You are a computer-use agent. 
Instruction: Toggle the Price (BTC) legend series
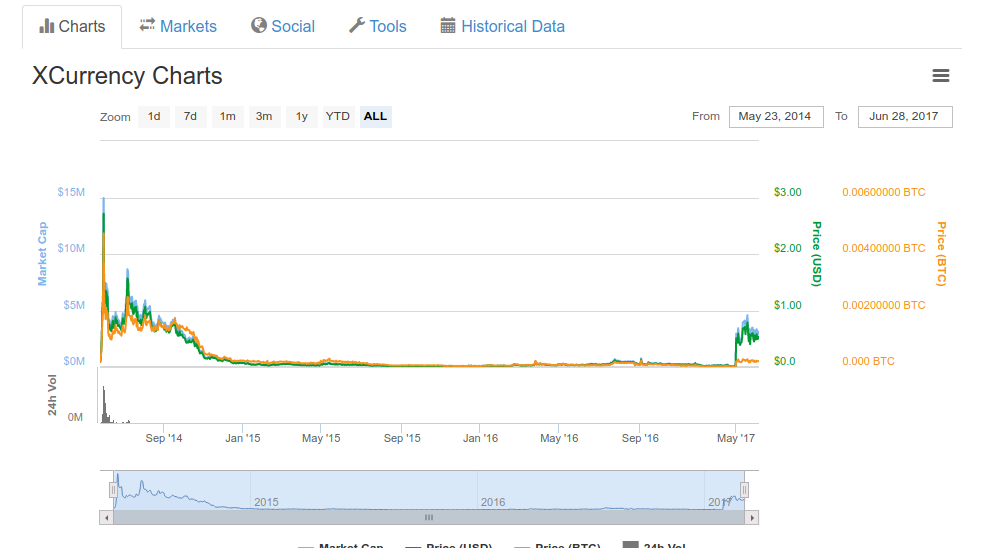[557, 545]
